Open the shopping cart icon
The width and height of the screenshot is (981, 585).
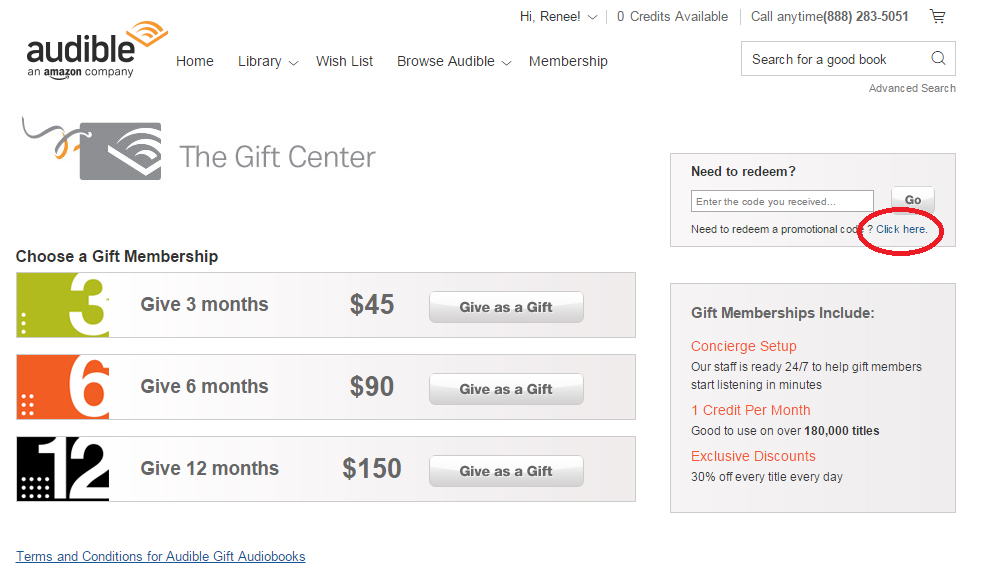(937, 16)
